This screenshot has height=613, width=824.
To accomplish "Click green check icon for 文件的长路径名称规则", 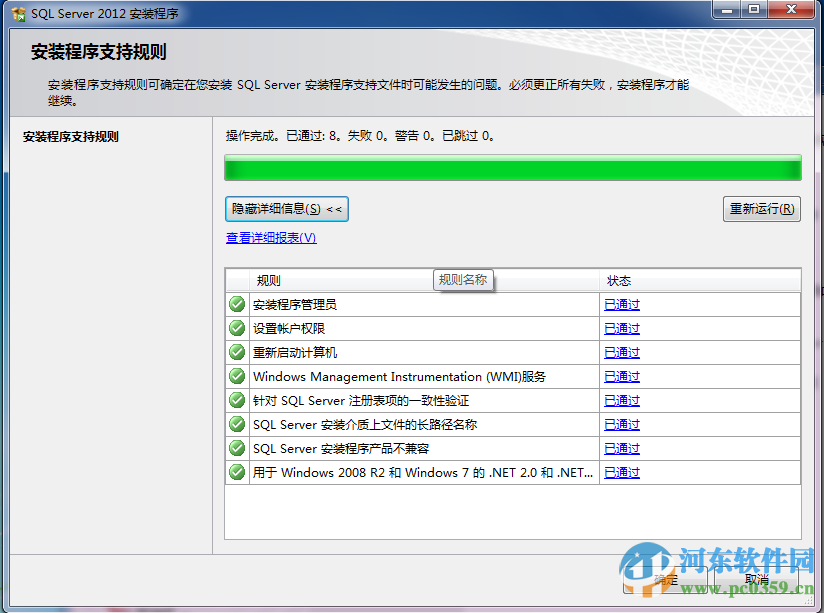I will 236,424.
